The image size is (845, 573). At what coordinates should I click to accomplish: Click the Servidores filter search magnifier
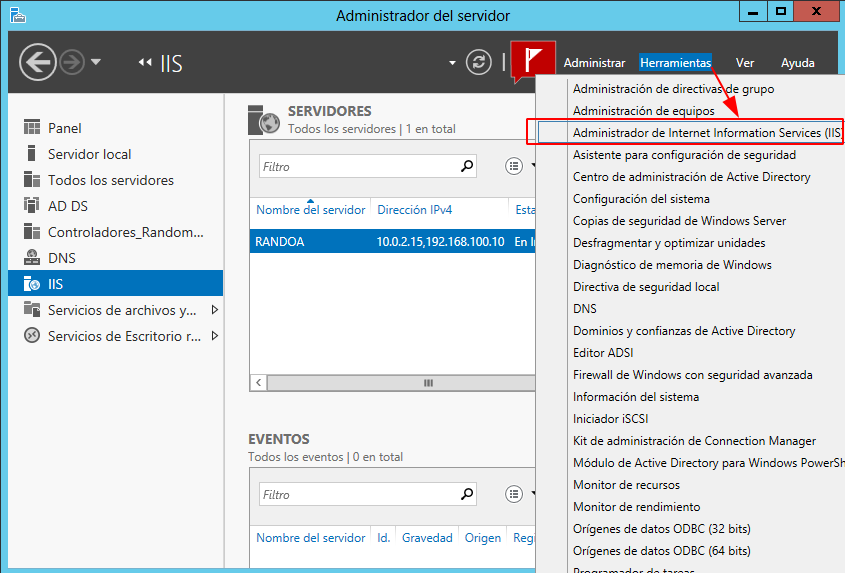[467, 166]
